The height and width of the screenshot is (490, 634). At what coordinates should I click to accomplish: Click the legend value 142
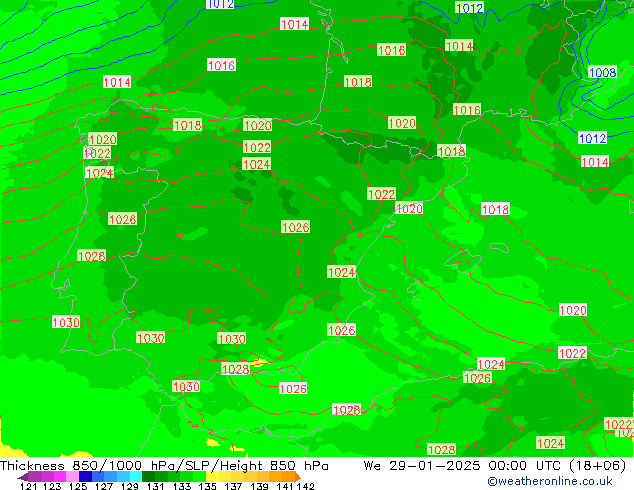point(306,486)
